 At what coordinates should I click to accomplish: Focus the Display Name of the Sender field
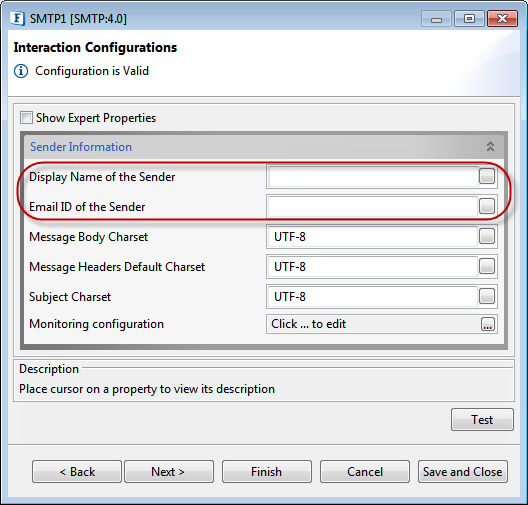click(x=373, y=176)
